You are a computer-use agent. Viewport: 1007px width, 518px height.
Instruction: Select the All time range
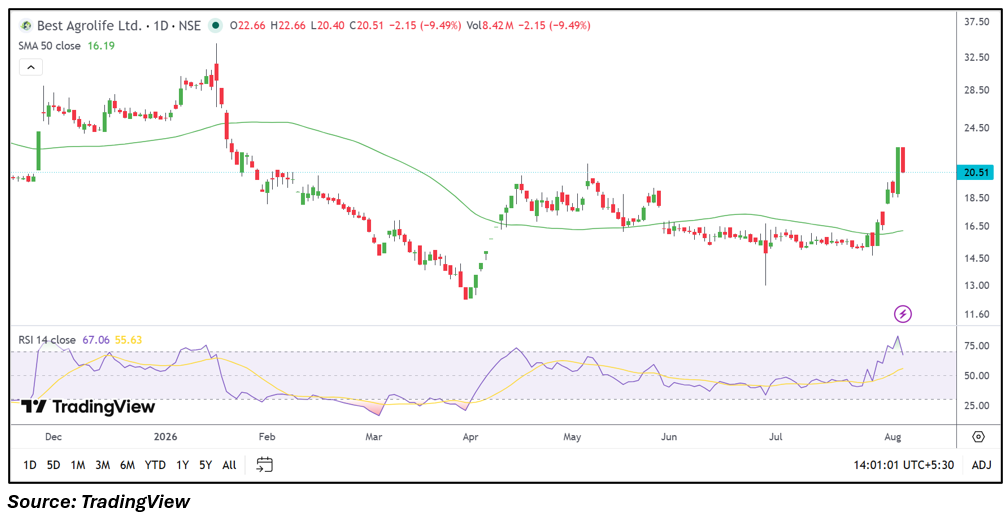tap(229, 465)
